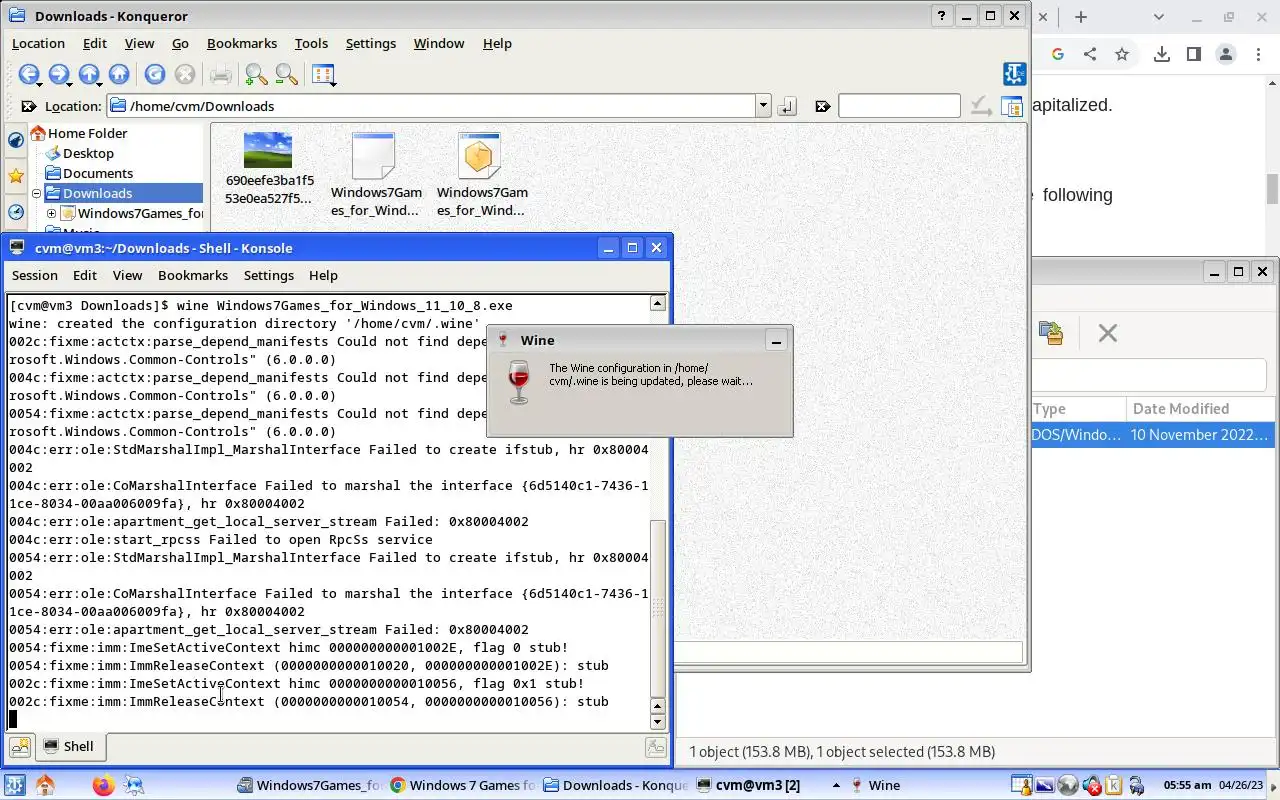Go back in Konqueror toolbar
Viewport: 1280px width, 800px height.
click(29, 74)
